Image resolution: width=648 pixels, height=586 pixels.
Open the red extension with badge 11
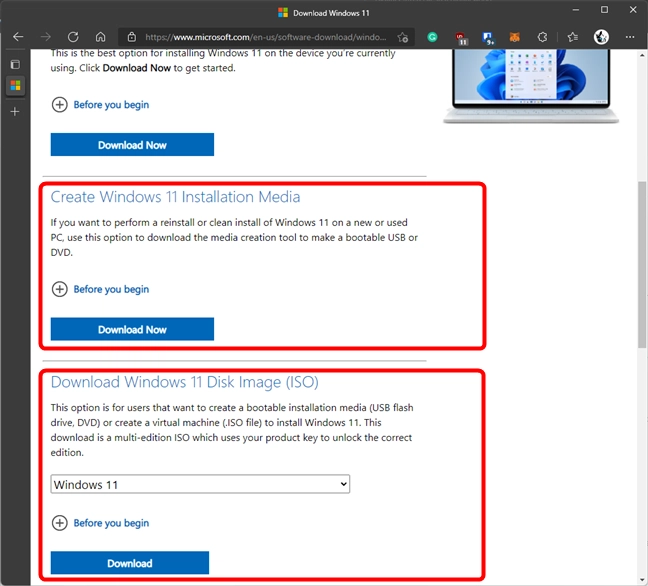point(461,38)
